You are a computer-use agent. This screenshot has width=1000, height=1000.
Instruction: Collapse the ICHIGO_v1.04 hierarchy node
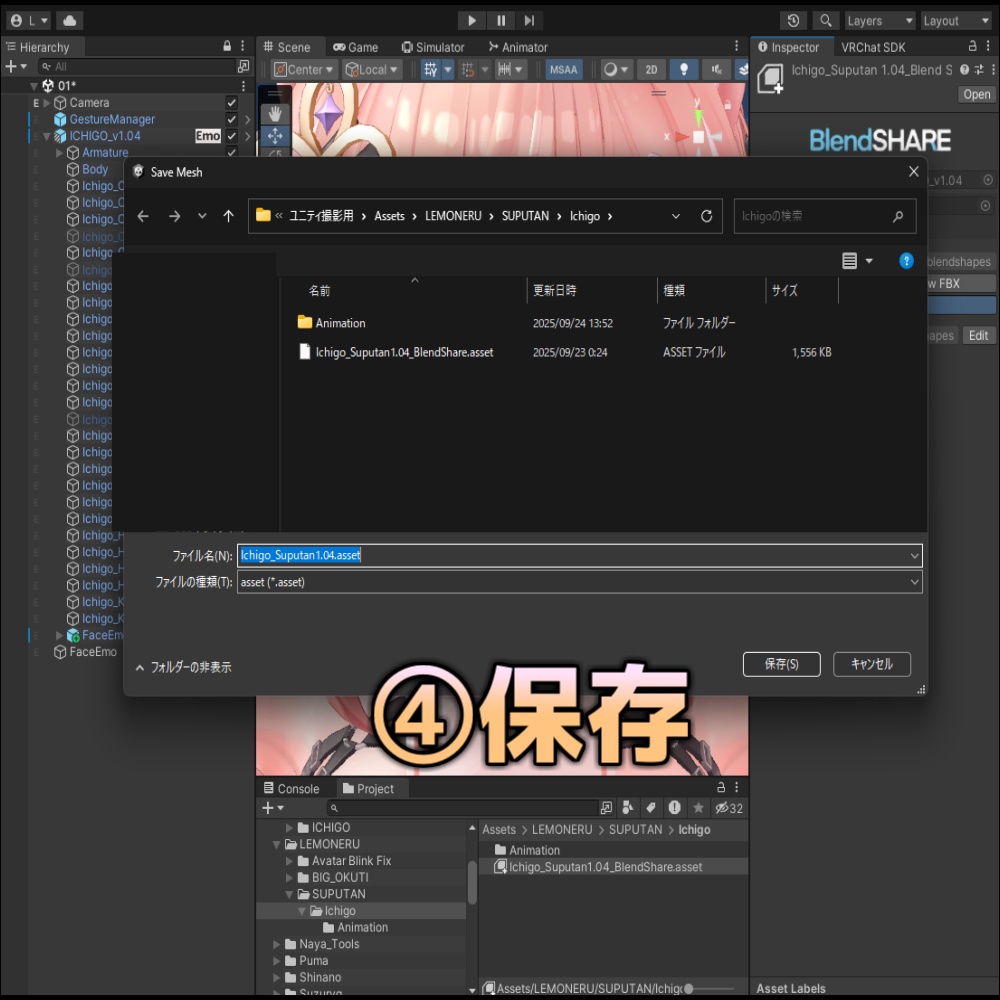pos(47,136)
